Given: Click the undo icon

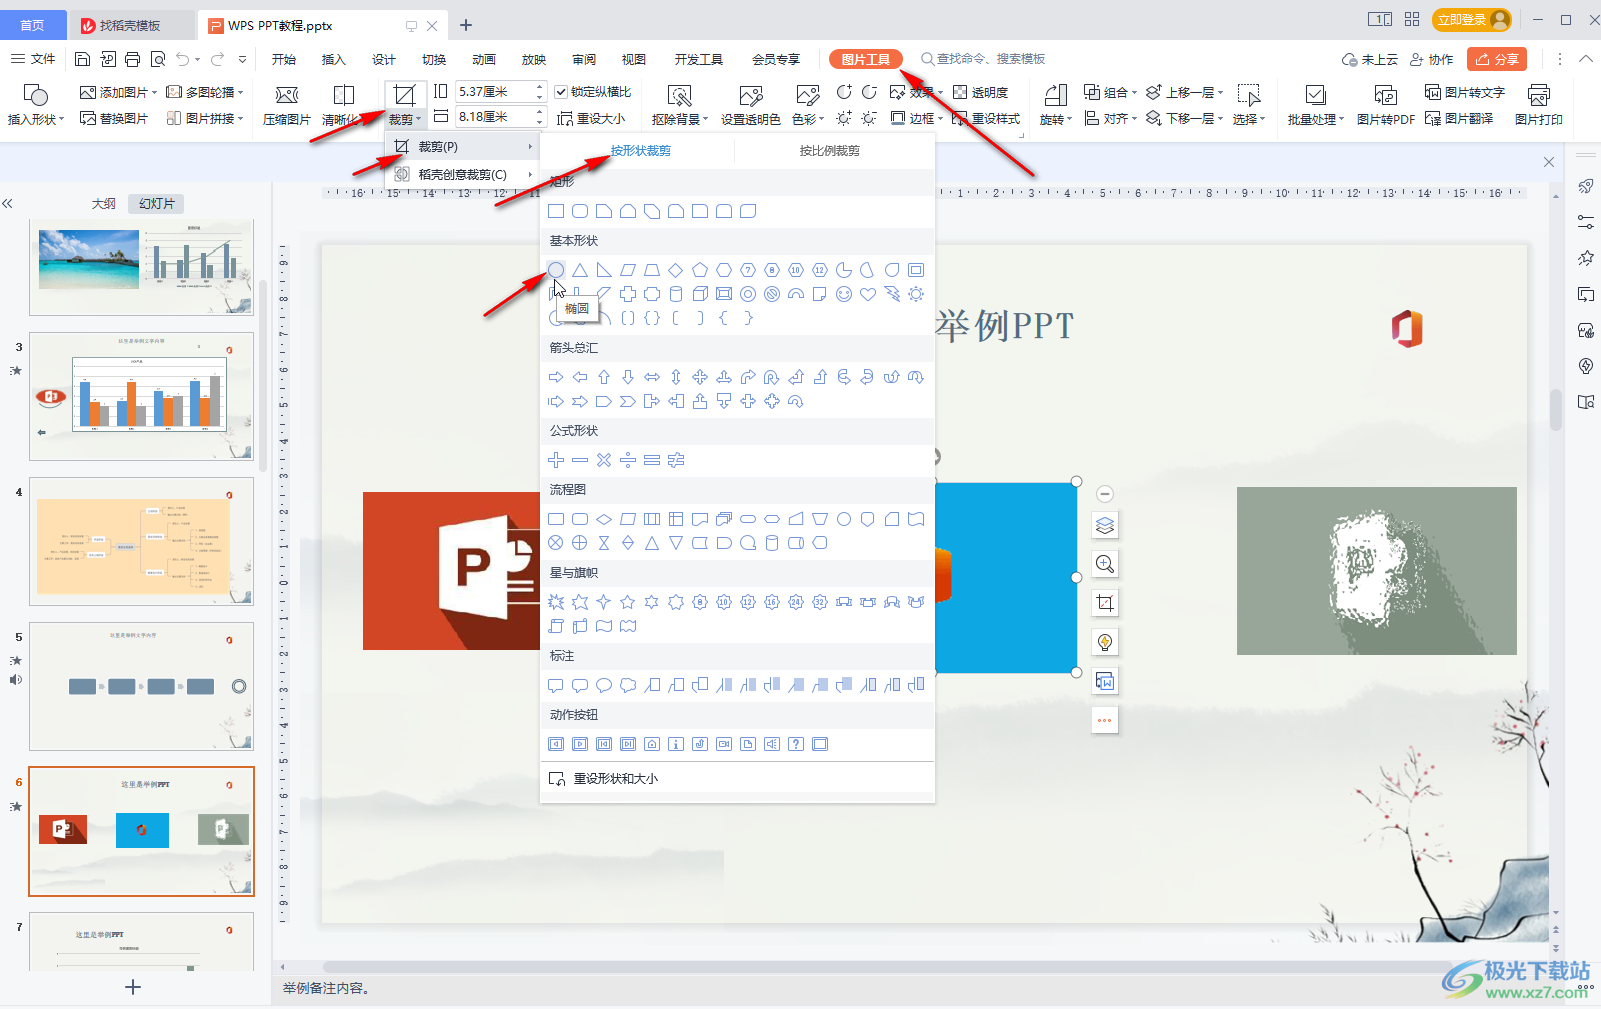Looking at the screenshot, I should (182, 59).
